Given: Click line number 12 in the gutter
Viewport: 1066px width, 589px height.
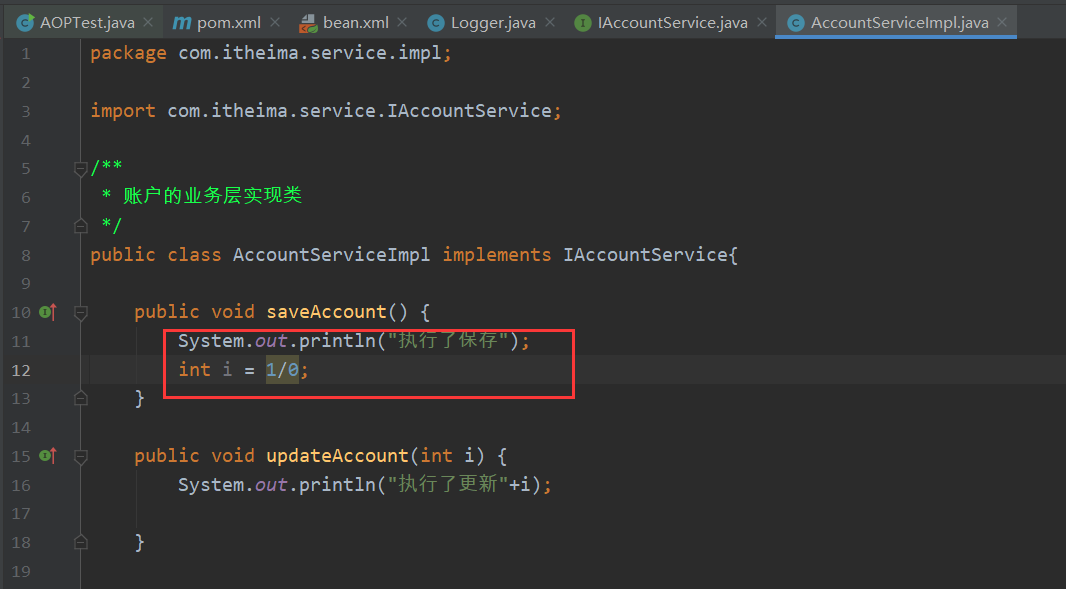Looking at the screenshot, I should 21,371.
